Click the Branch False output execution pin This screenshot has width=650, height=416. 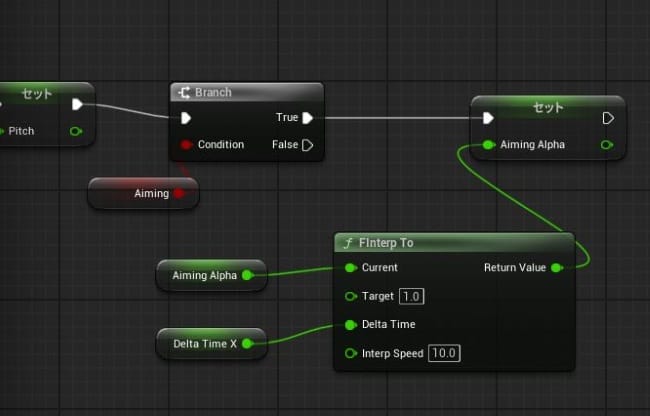point(308,145)
